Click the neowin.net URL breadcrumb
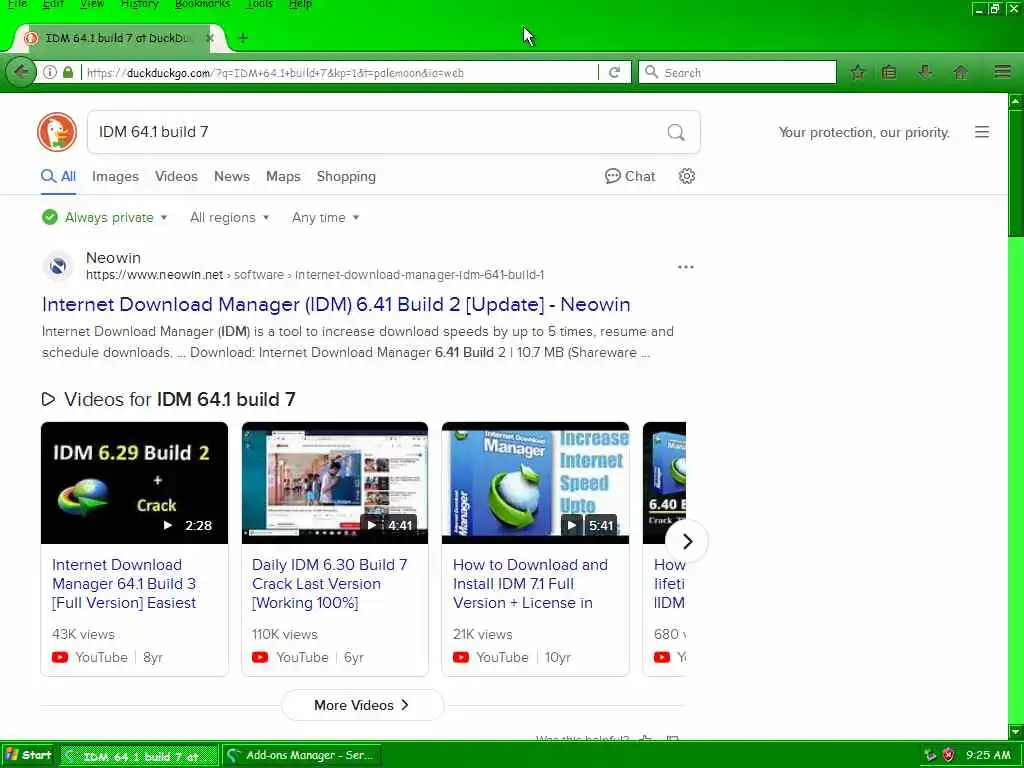The height and width of the screenshot is (768, 1024). [315, 275]
